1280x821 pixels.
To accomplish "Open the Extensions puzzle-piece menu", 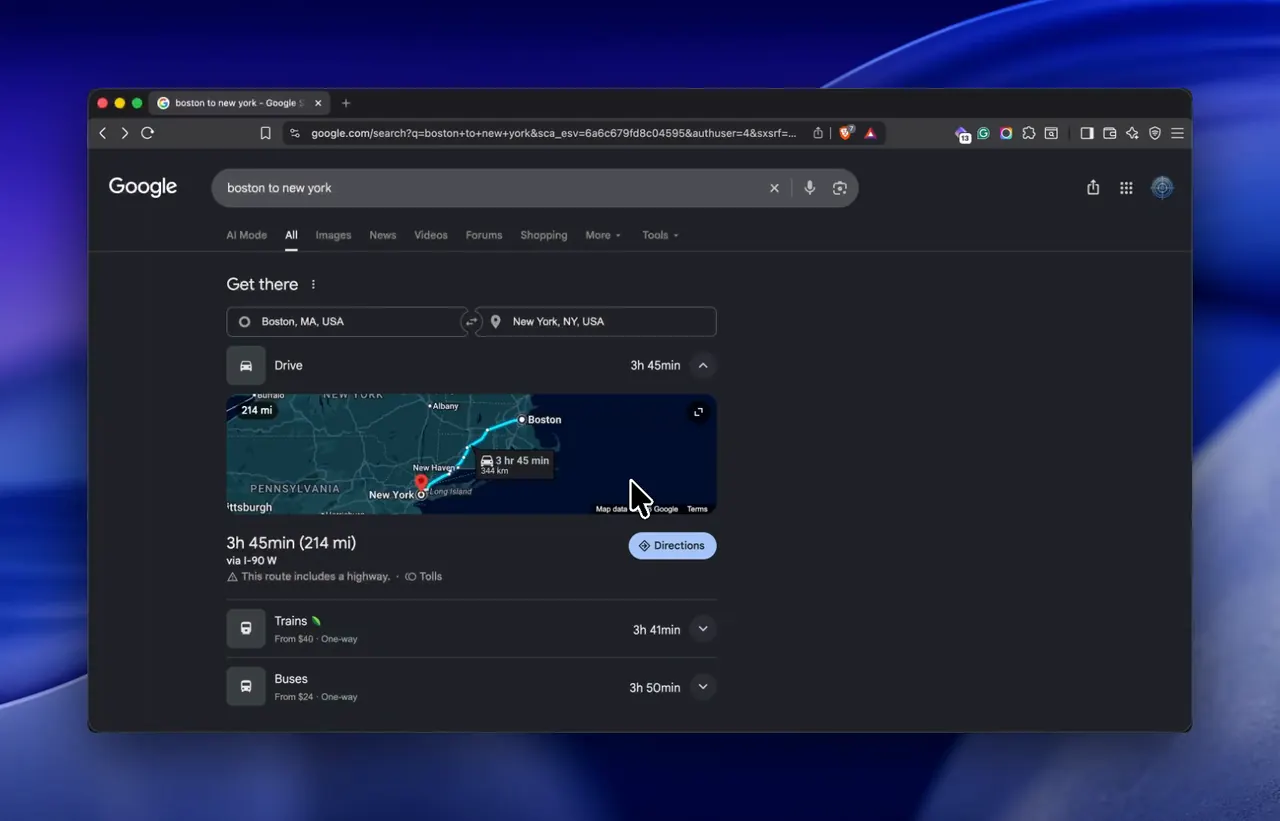I will coord(1029,133).
